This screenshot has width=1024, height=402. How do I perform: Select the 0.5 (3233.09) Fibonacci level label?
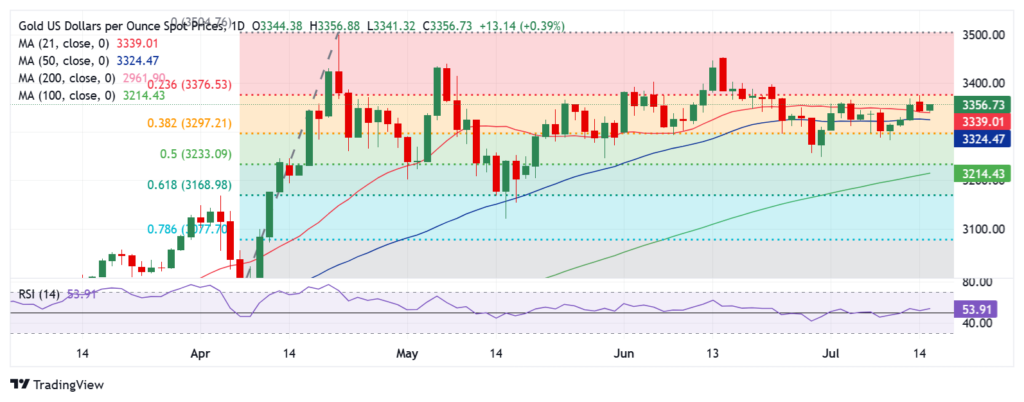(x=195, y=154)
